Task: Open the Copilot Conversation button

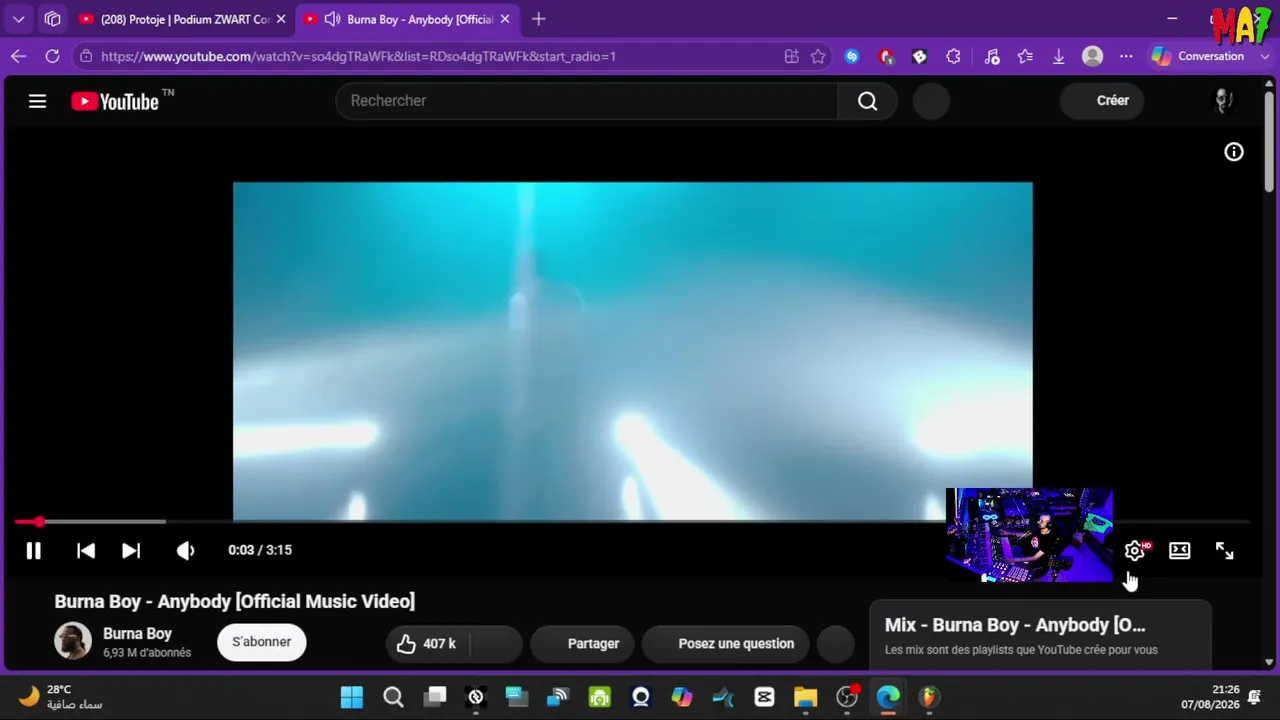Action: click(1198, 57)
